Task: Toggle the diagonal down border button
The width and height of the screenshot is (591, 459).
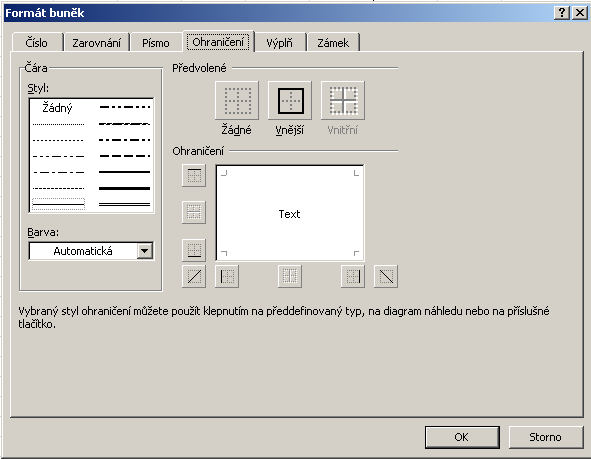Action: point(386,276)
